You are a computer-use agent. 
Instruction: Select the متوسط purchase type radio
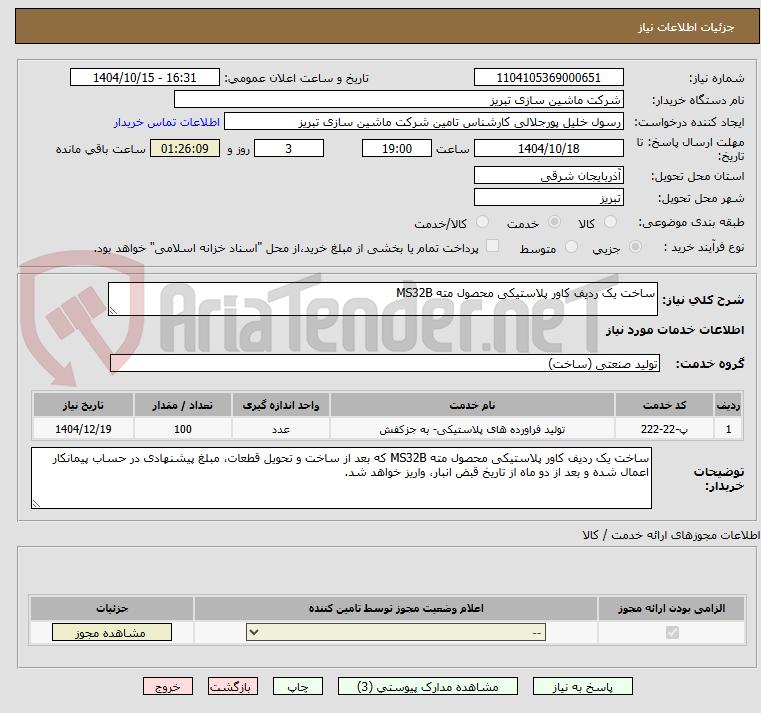(x=571, y=247)
